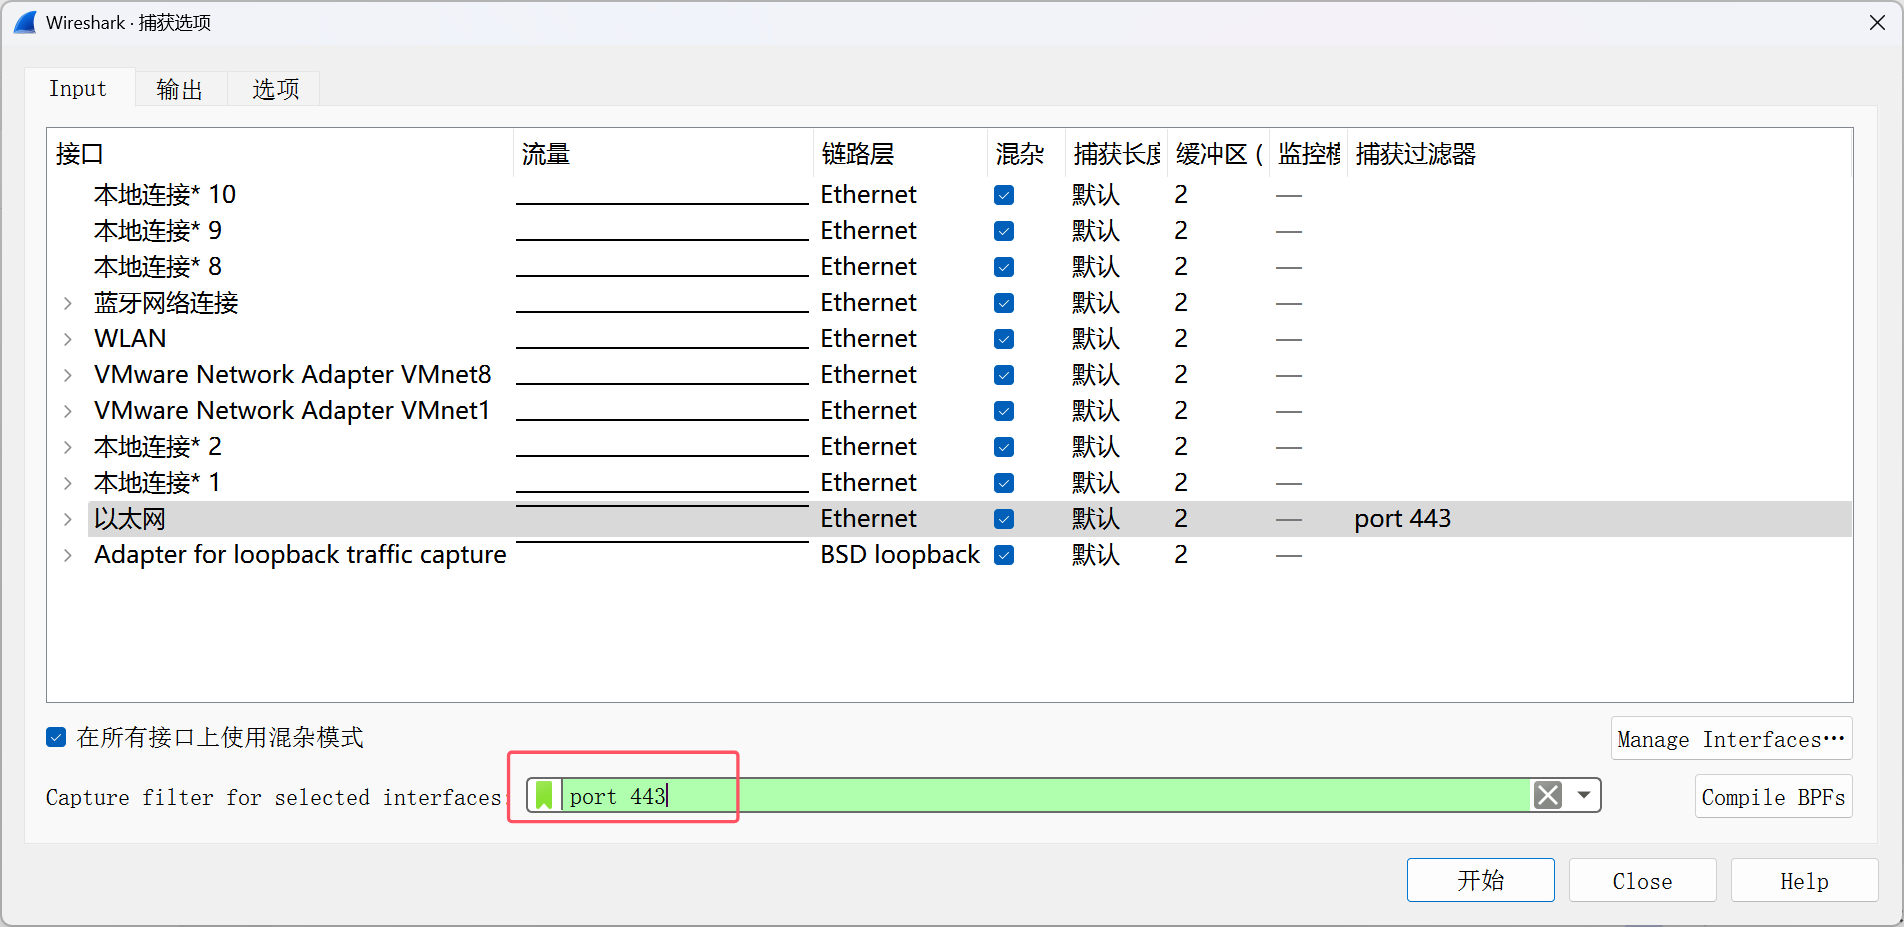Click 默认 snaplen cell in WLAN row
This screenshot has height=927, width=1904.
pos(1096,339)
